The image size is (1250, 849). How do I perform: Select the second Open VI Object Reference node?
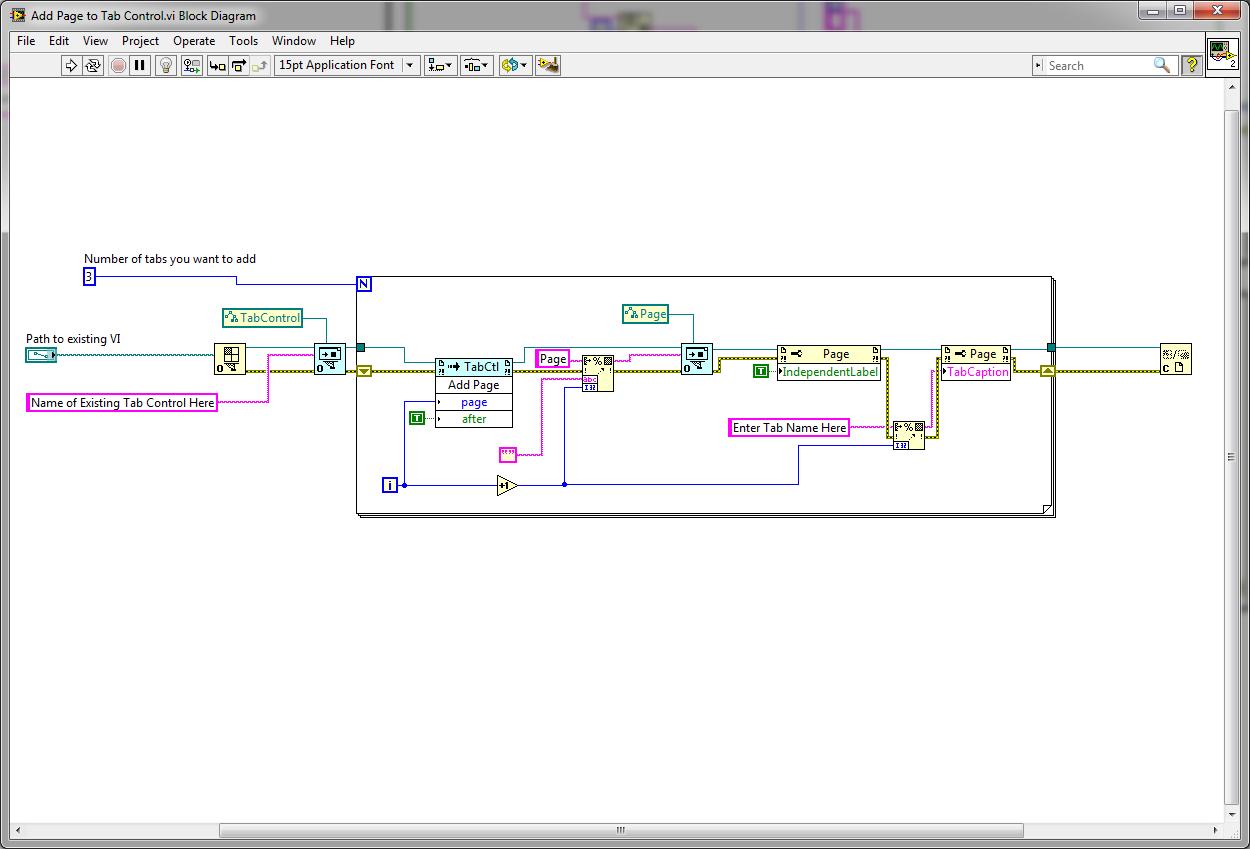(x=697, y=358)
